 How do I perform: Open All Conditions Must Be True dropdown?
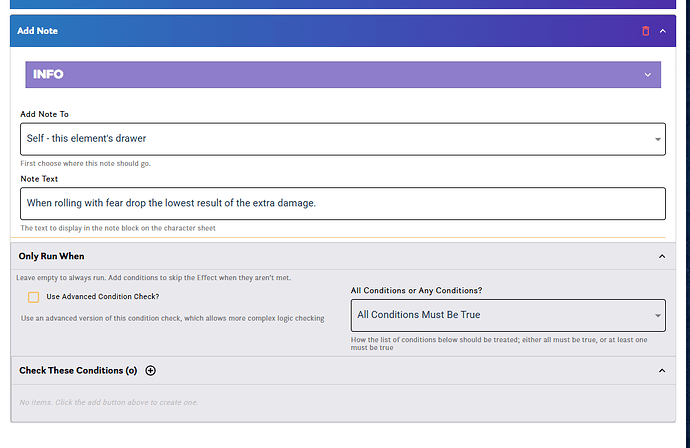(508, 315)
